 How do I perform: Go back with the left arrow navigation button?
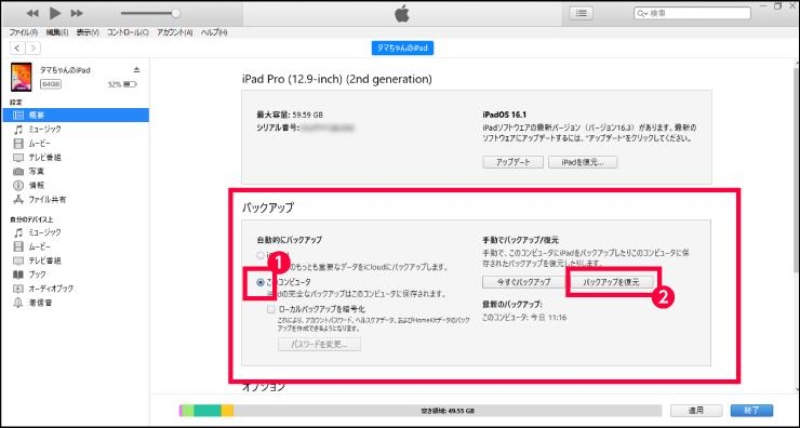17,48
